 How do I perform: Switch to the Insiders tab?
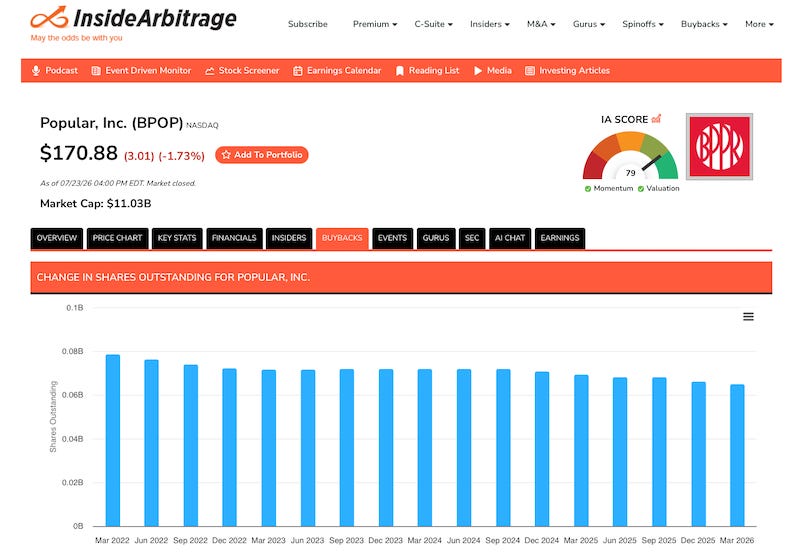pos(289,238)
